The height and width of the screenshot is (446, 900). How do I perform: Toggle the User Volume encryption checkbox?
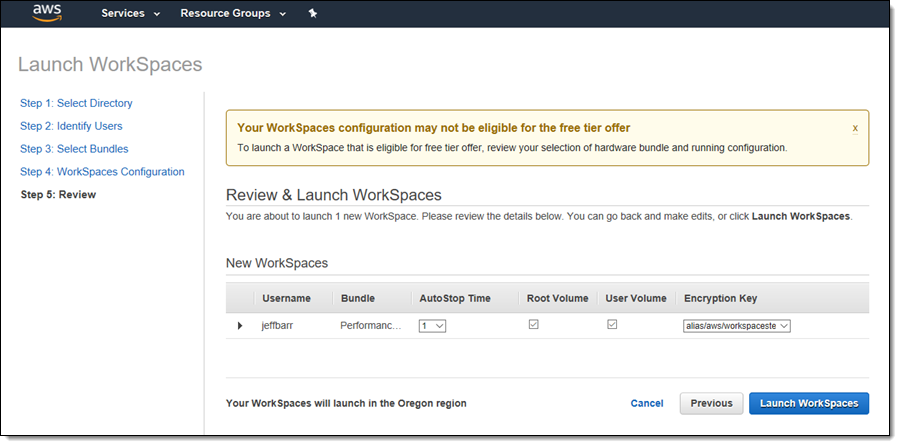coord(613,325)
